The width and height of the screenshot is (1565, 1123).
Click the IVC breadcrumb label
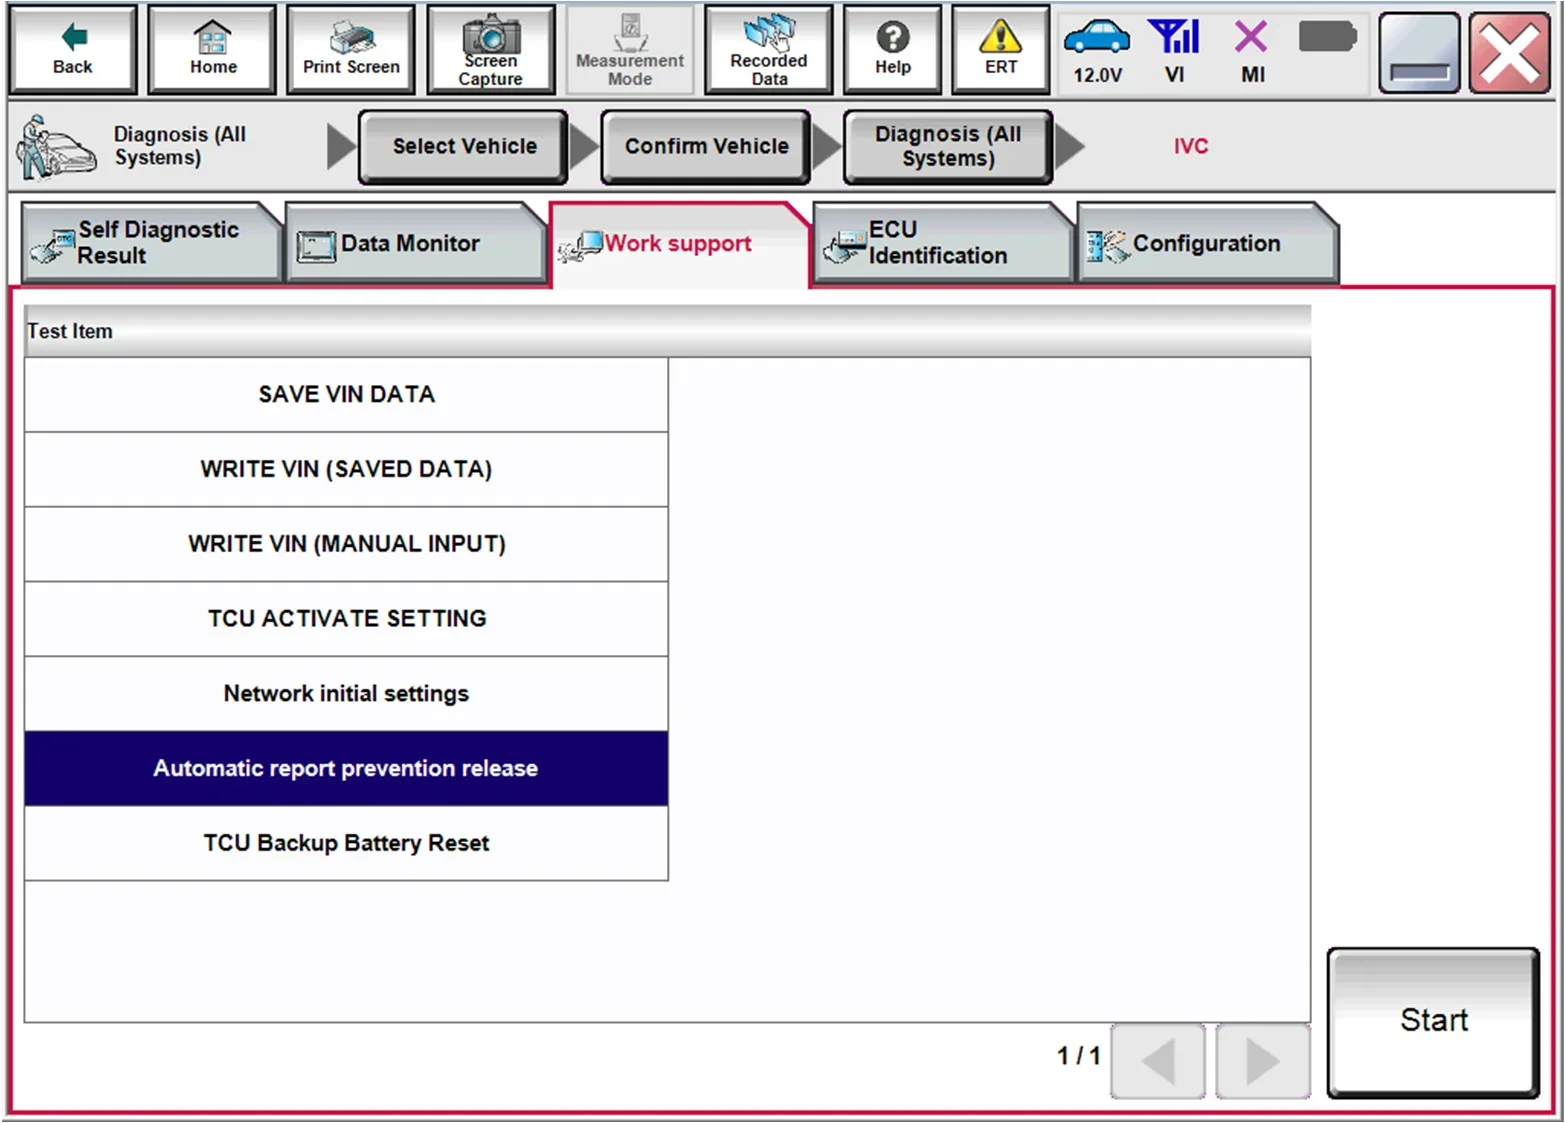coord(1190,146)
